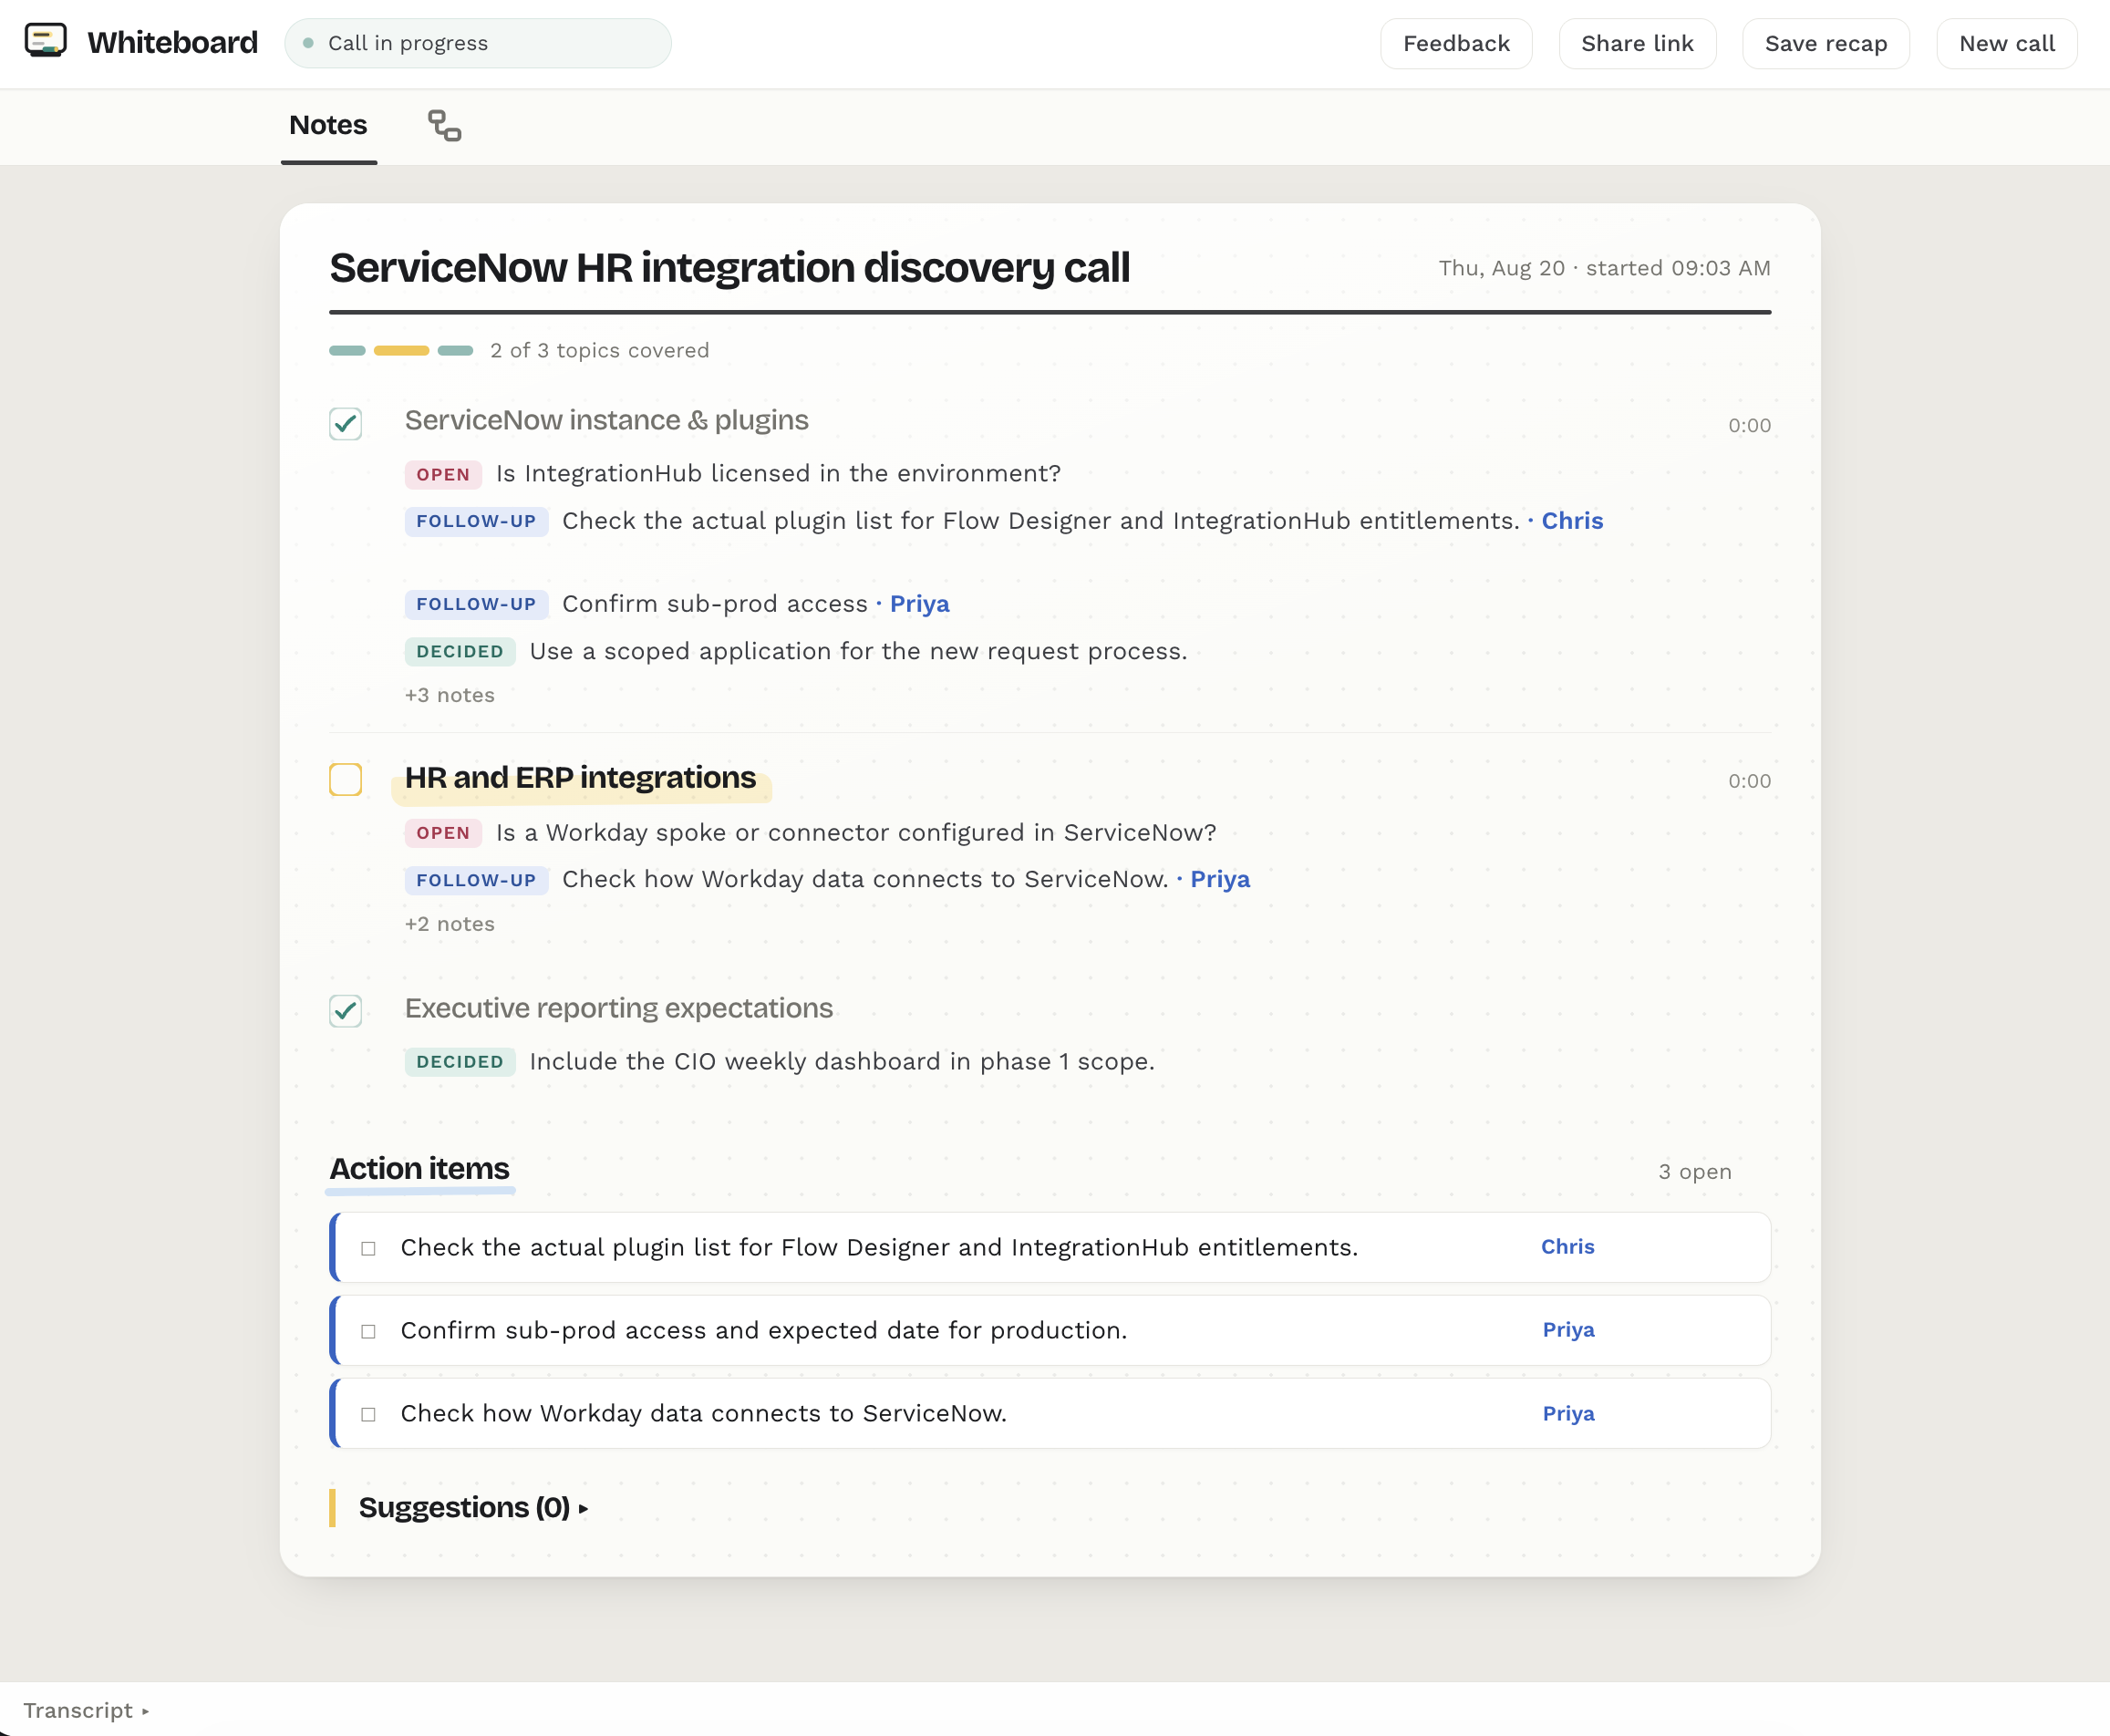This screenshot has width=2110, height=1736.
Task: Click the Whiteboard app logo icon
Action: click(45, 41)
